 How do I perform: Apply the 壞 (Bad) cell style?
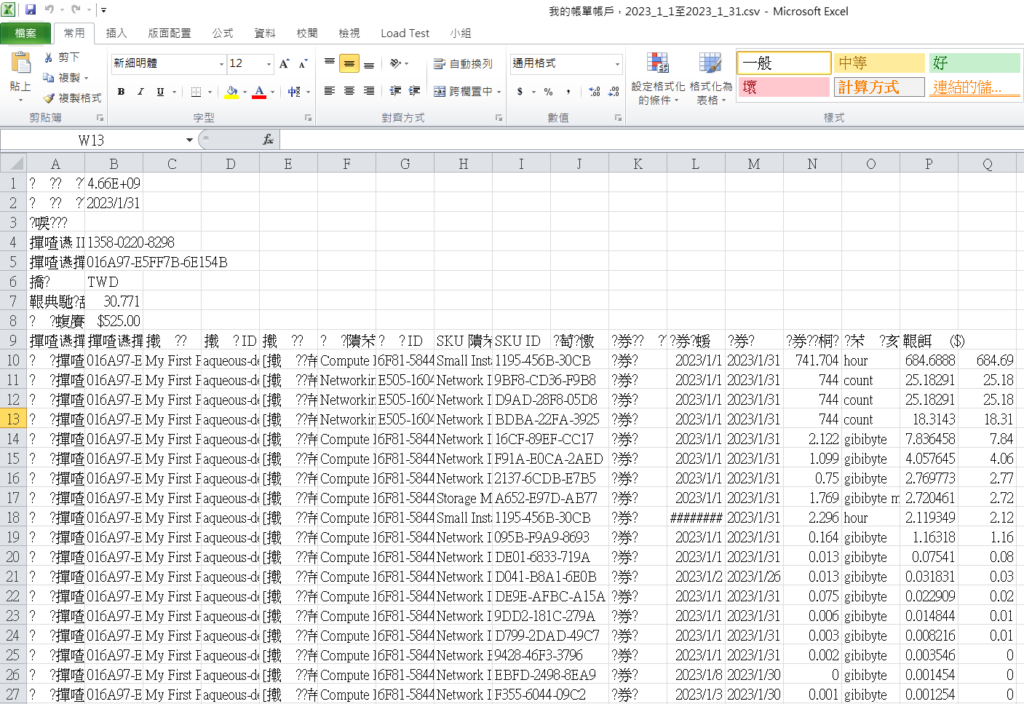coord(783,87)
